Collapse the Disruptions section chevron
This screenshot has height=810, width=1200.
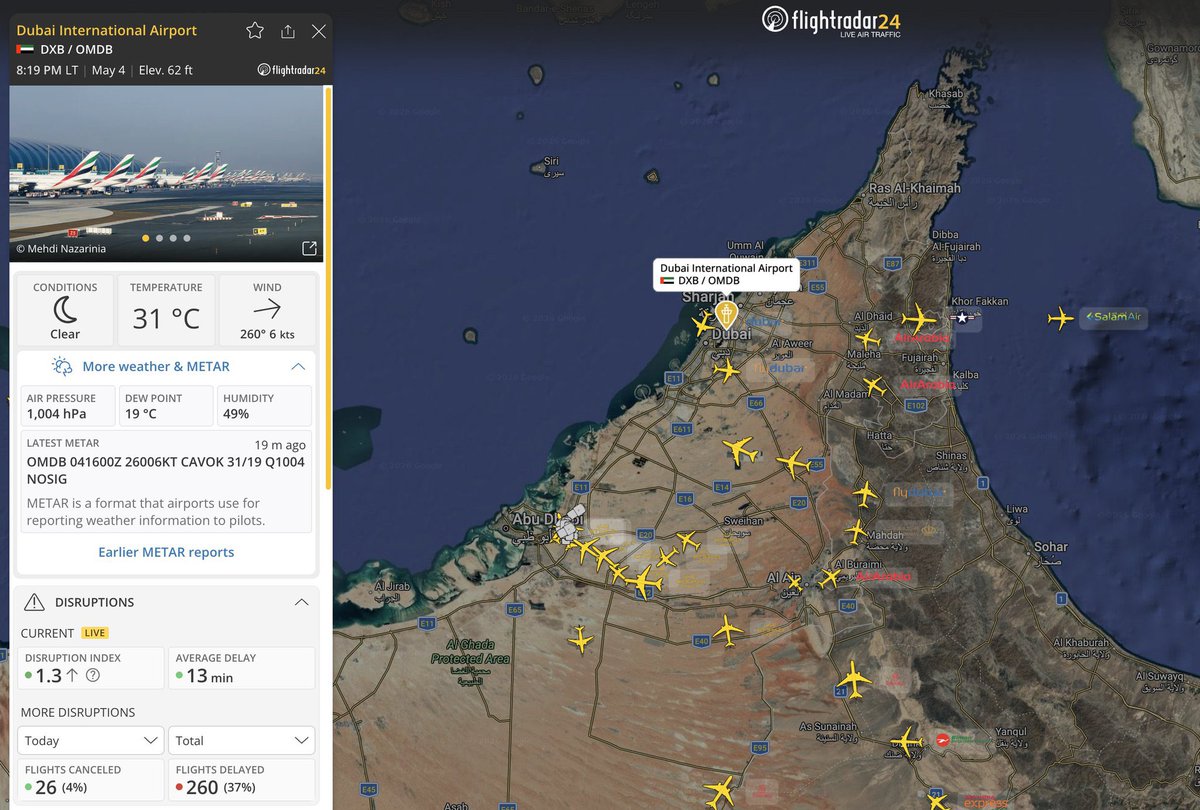click(301, 602)
